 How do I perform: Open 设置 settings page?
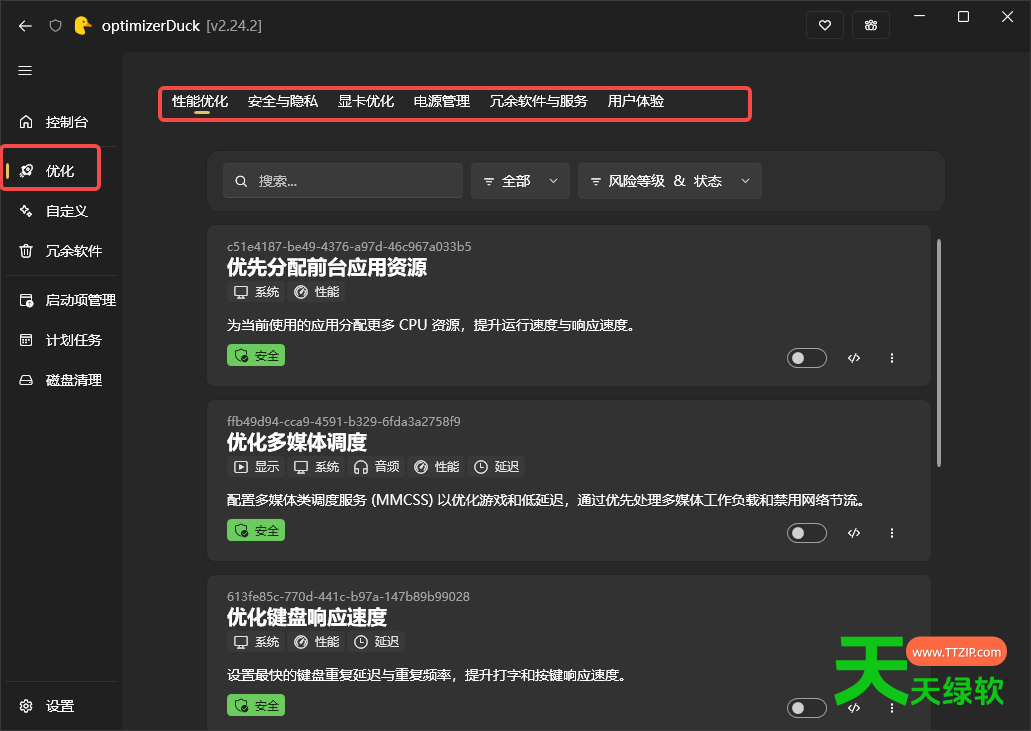coord(60,706)
